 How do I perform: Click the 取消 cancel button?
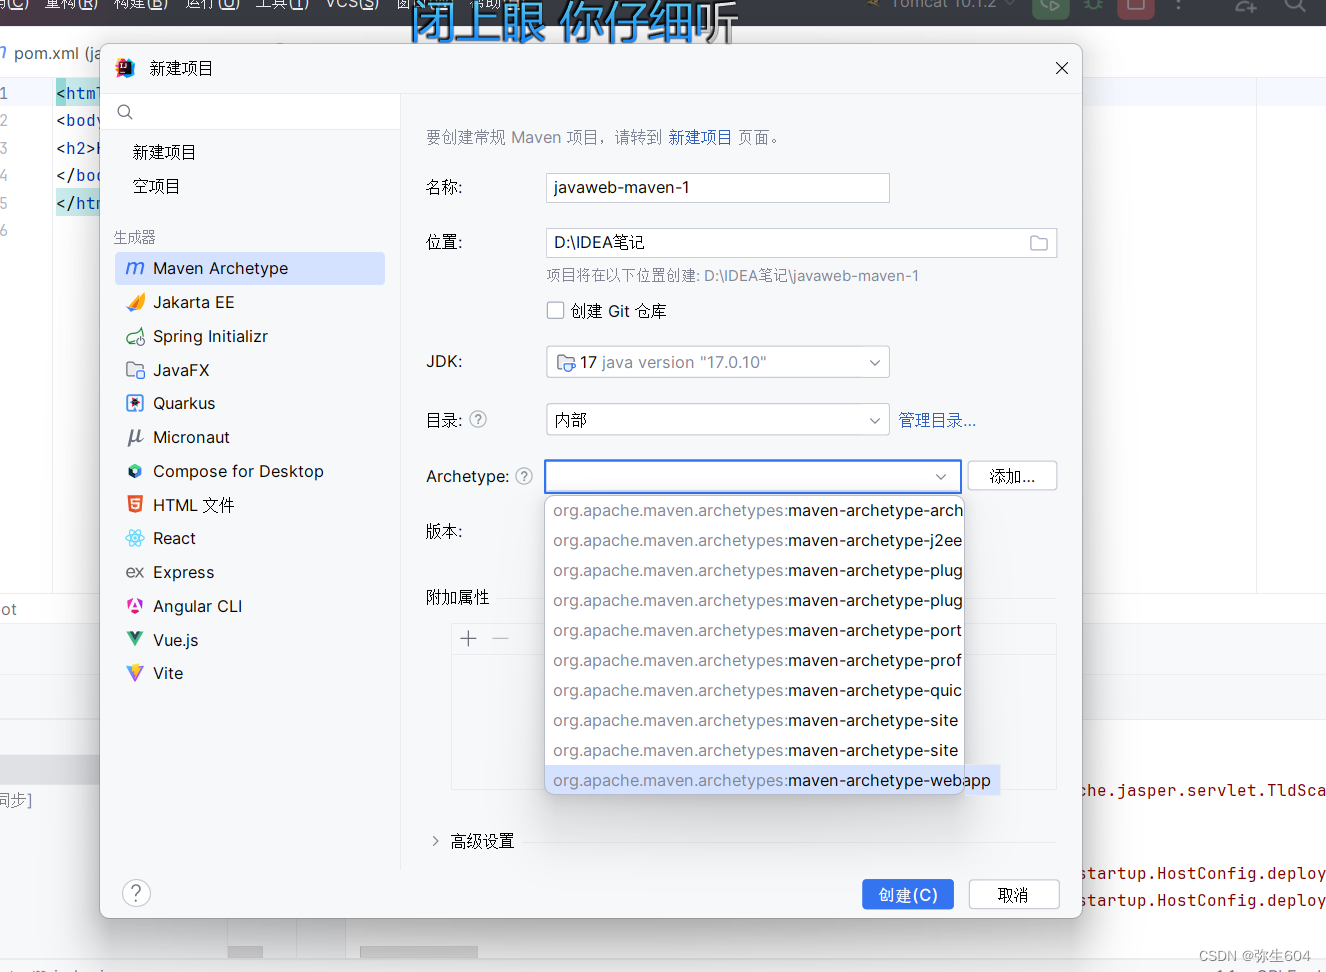(x=1014, y=894)
